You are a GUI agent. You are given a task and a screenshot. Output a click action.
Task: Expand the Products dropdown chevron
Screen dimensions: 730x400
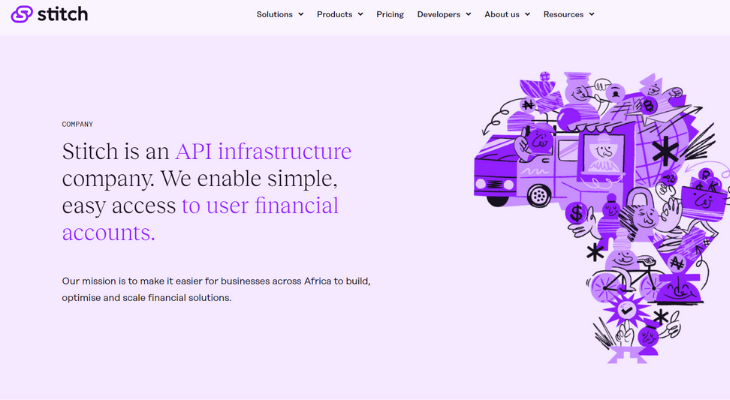pos(360,14)
